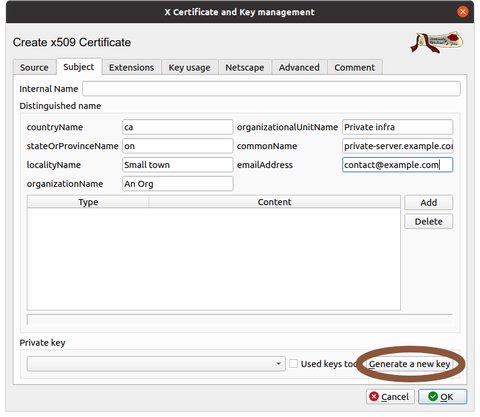This screenshot has width=480, height=417.
Task: Click the commonName field with private-server address
Action: point(397,146)
